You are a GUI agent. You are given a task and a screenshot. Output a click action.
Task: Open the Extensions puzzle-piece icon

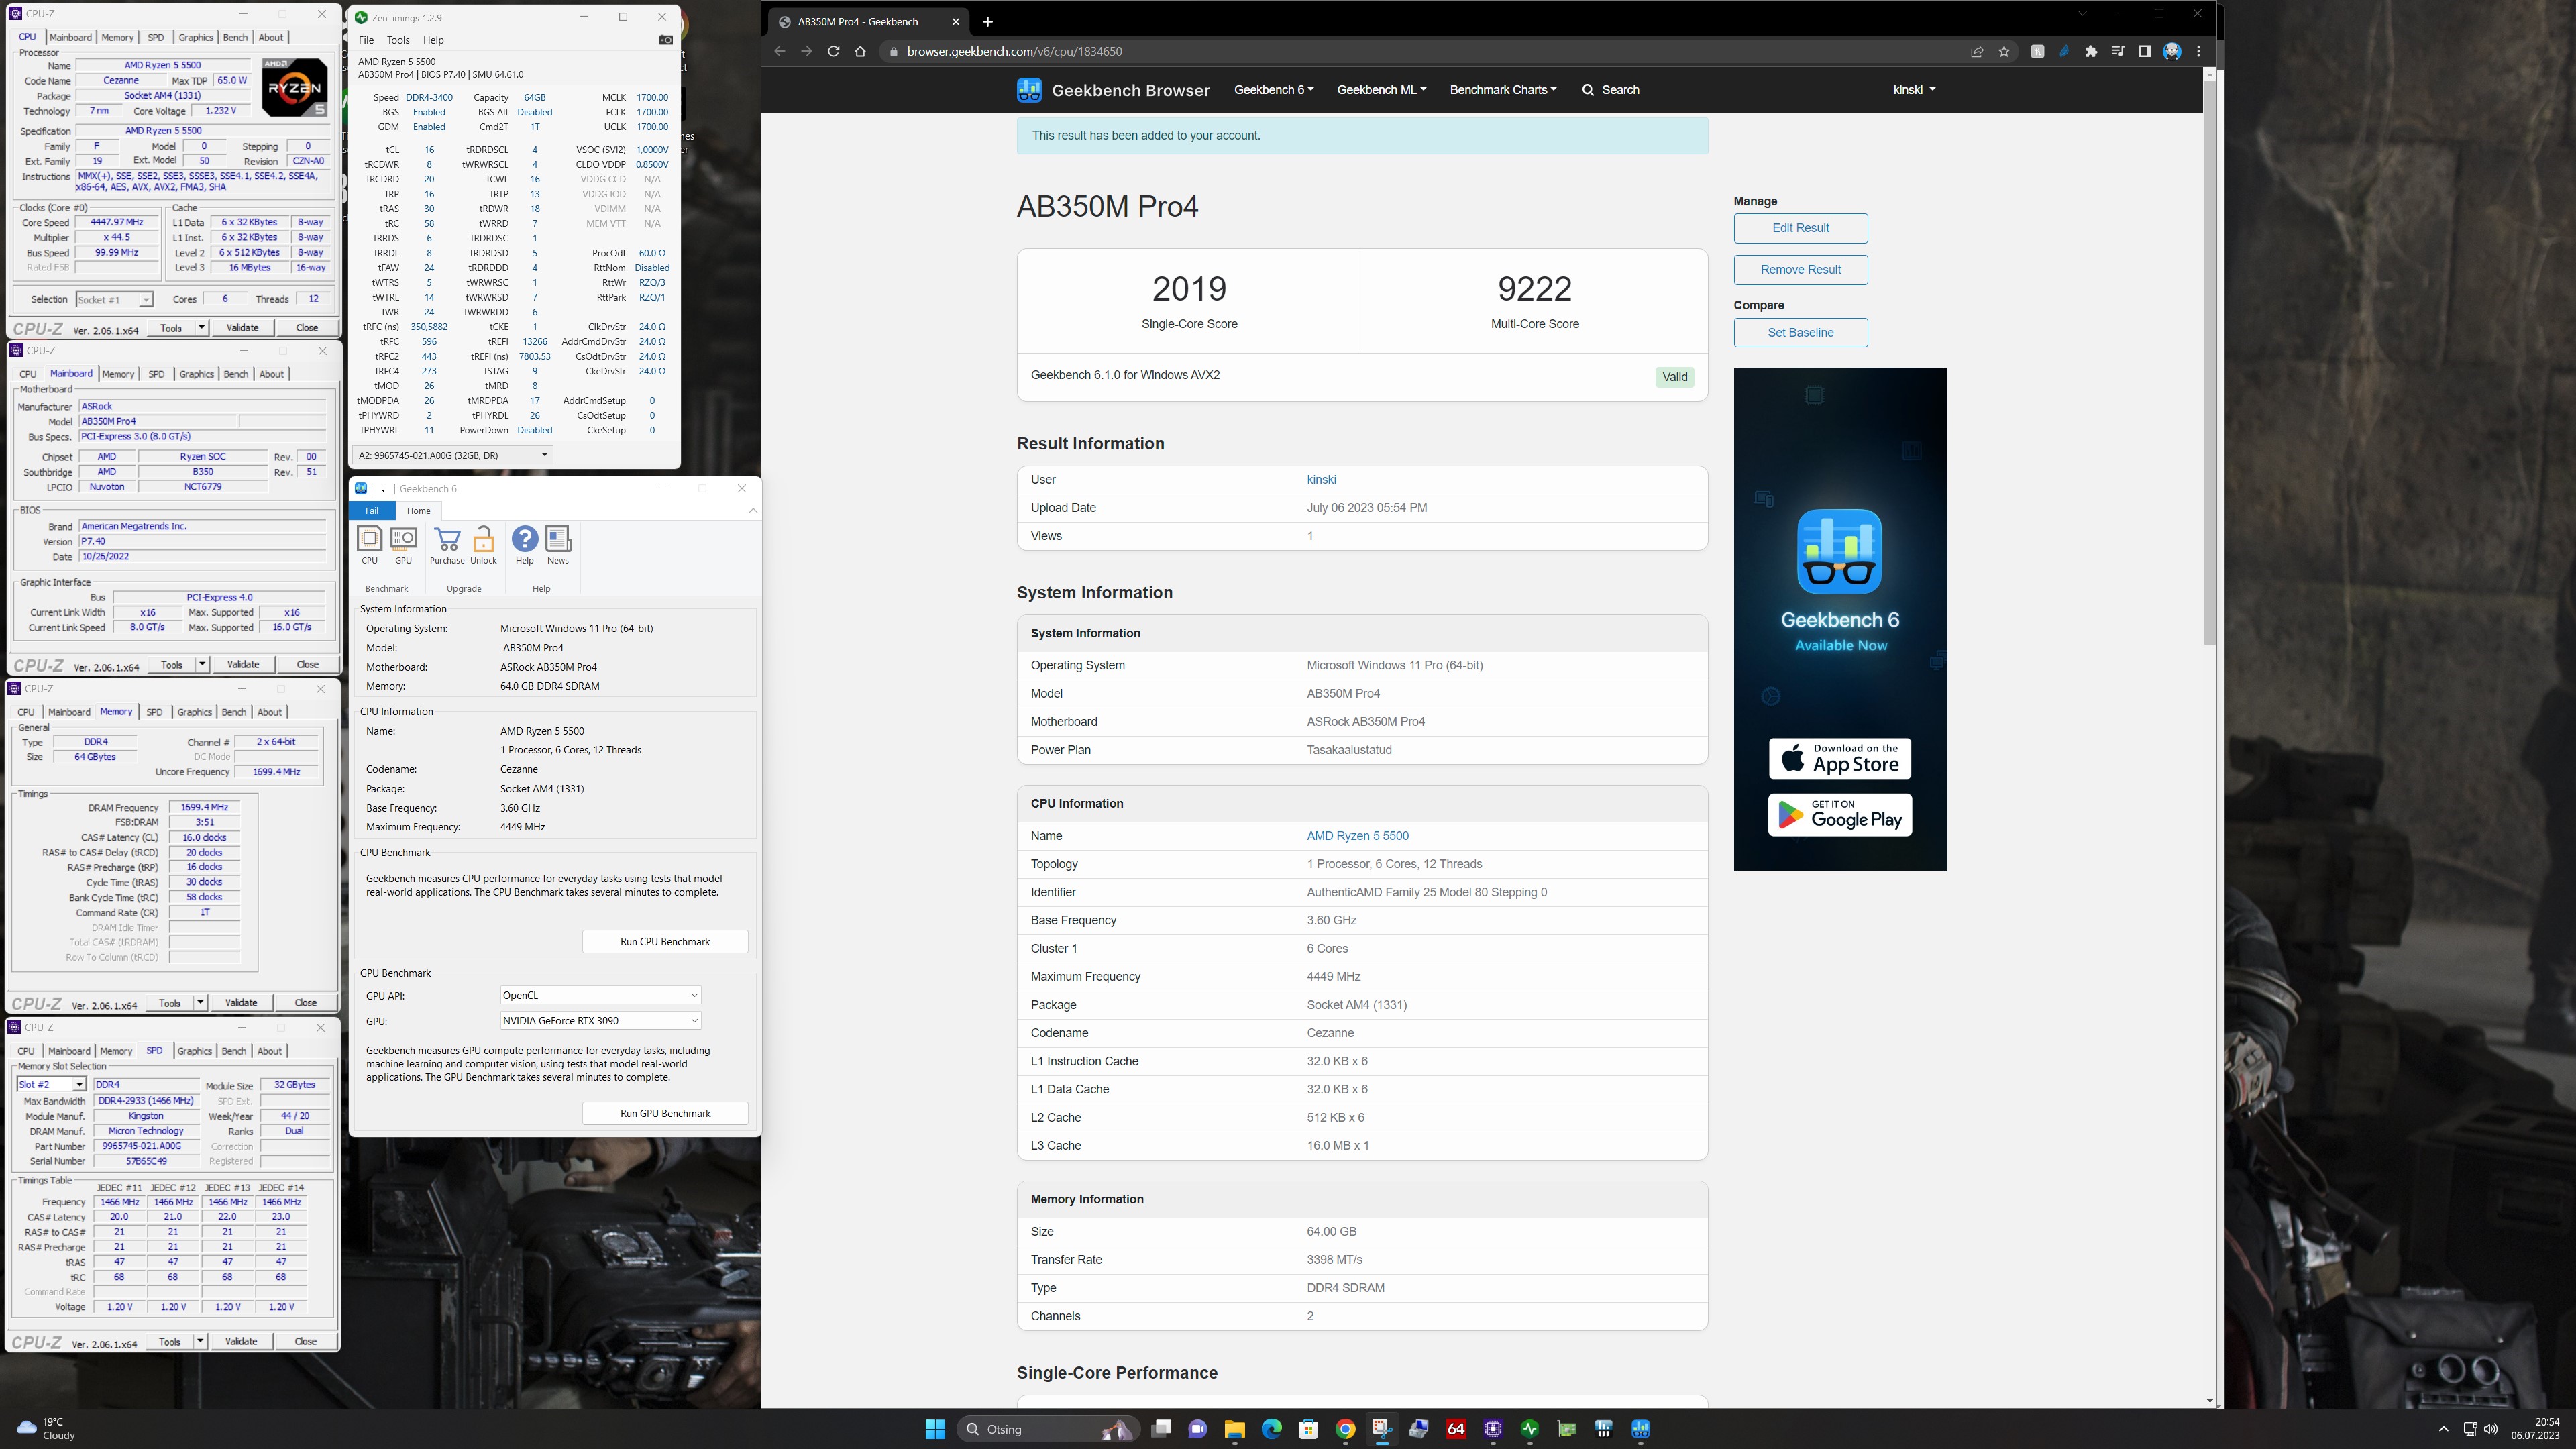click(x=2091, y=52)
